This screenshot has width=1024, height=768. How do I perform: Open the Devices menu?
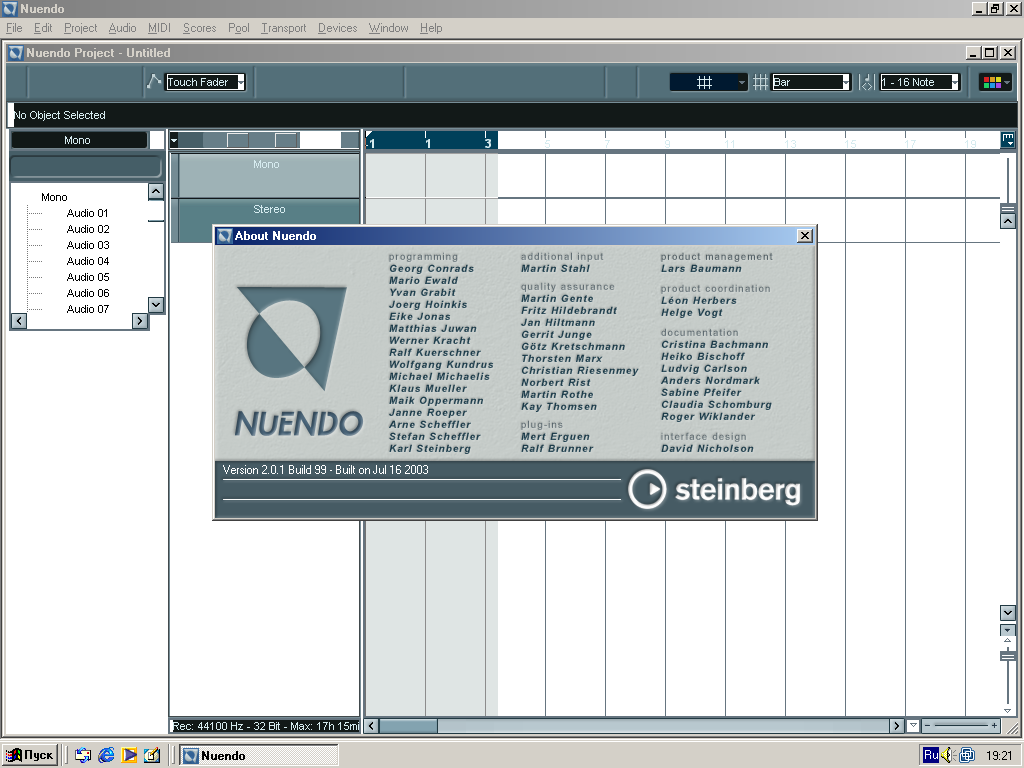point(337,28)
